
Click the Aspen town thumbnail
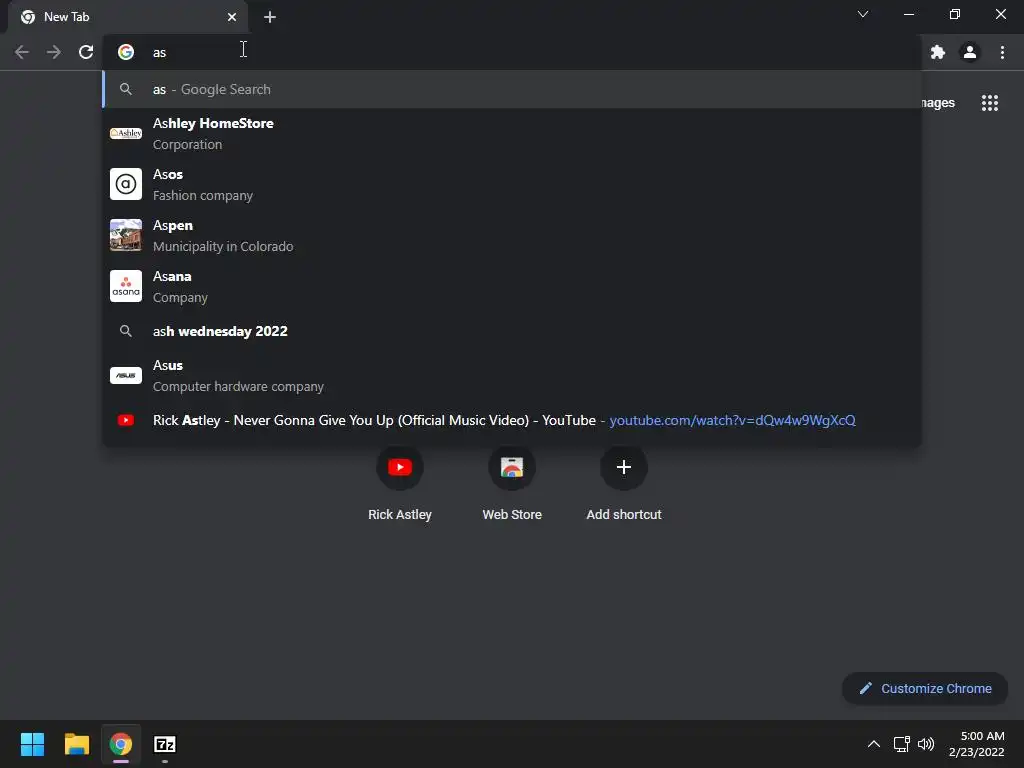click(126, 235)
